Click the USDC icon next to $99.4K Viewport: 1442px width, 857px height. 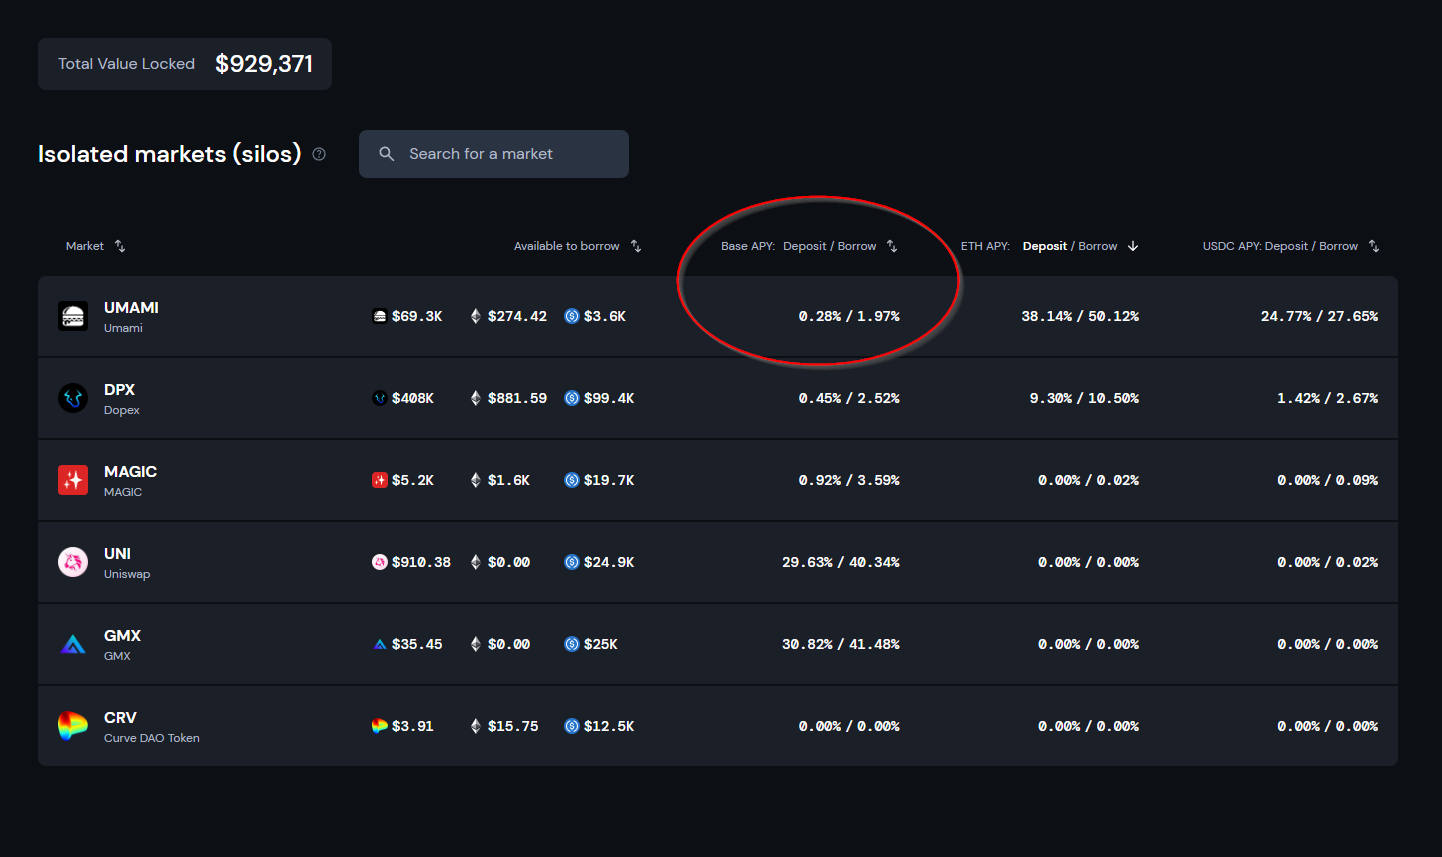(x=572, y=398)
